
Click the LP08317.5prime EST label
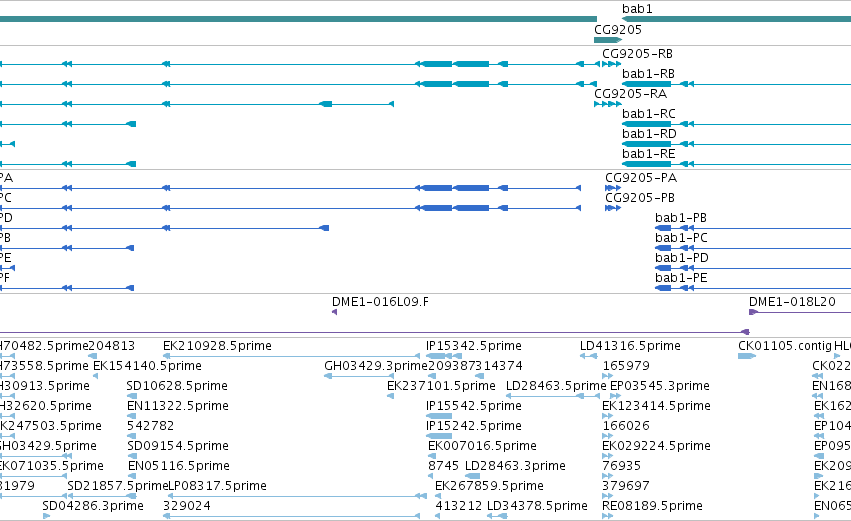coord(217,487)
